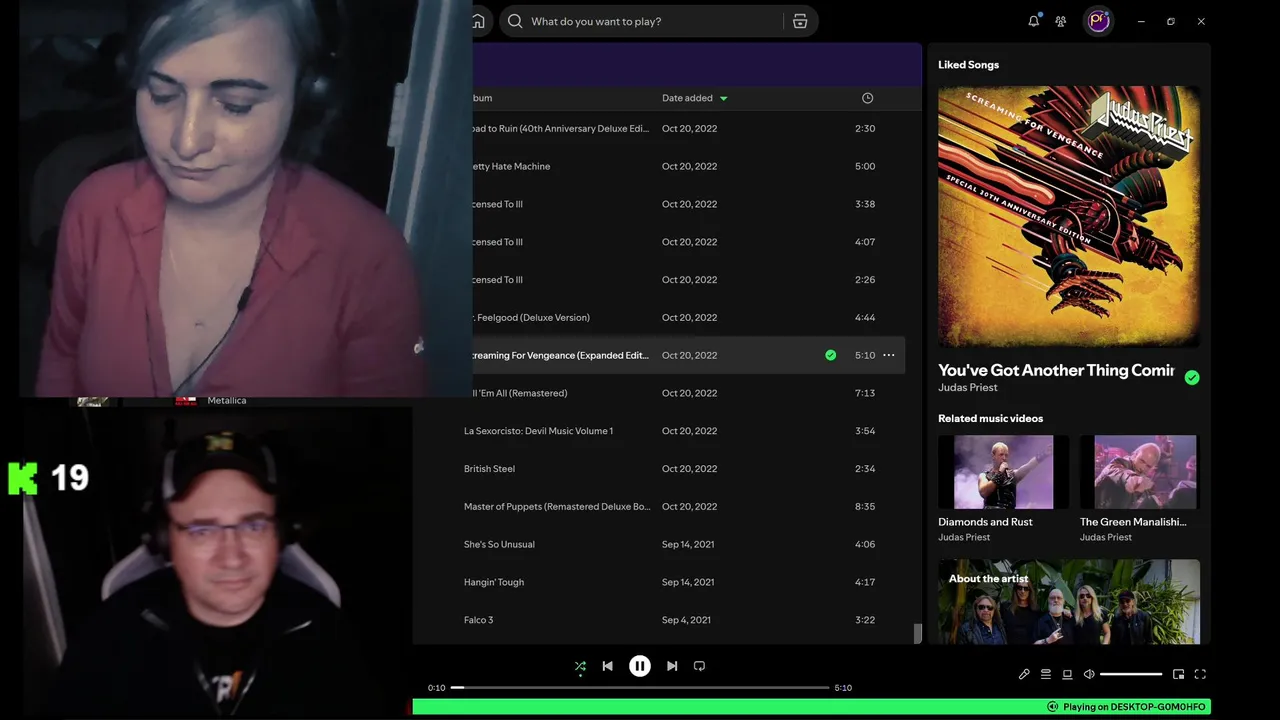Click Screaming for Vengeance album cover

[x=1069, y=216]
